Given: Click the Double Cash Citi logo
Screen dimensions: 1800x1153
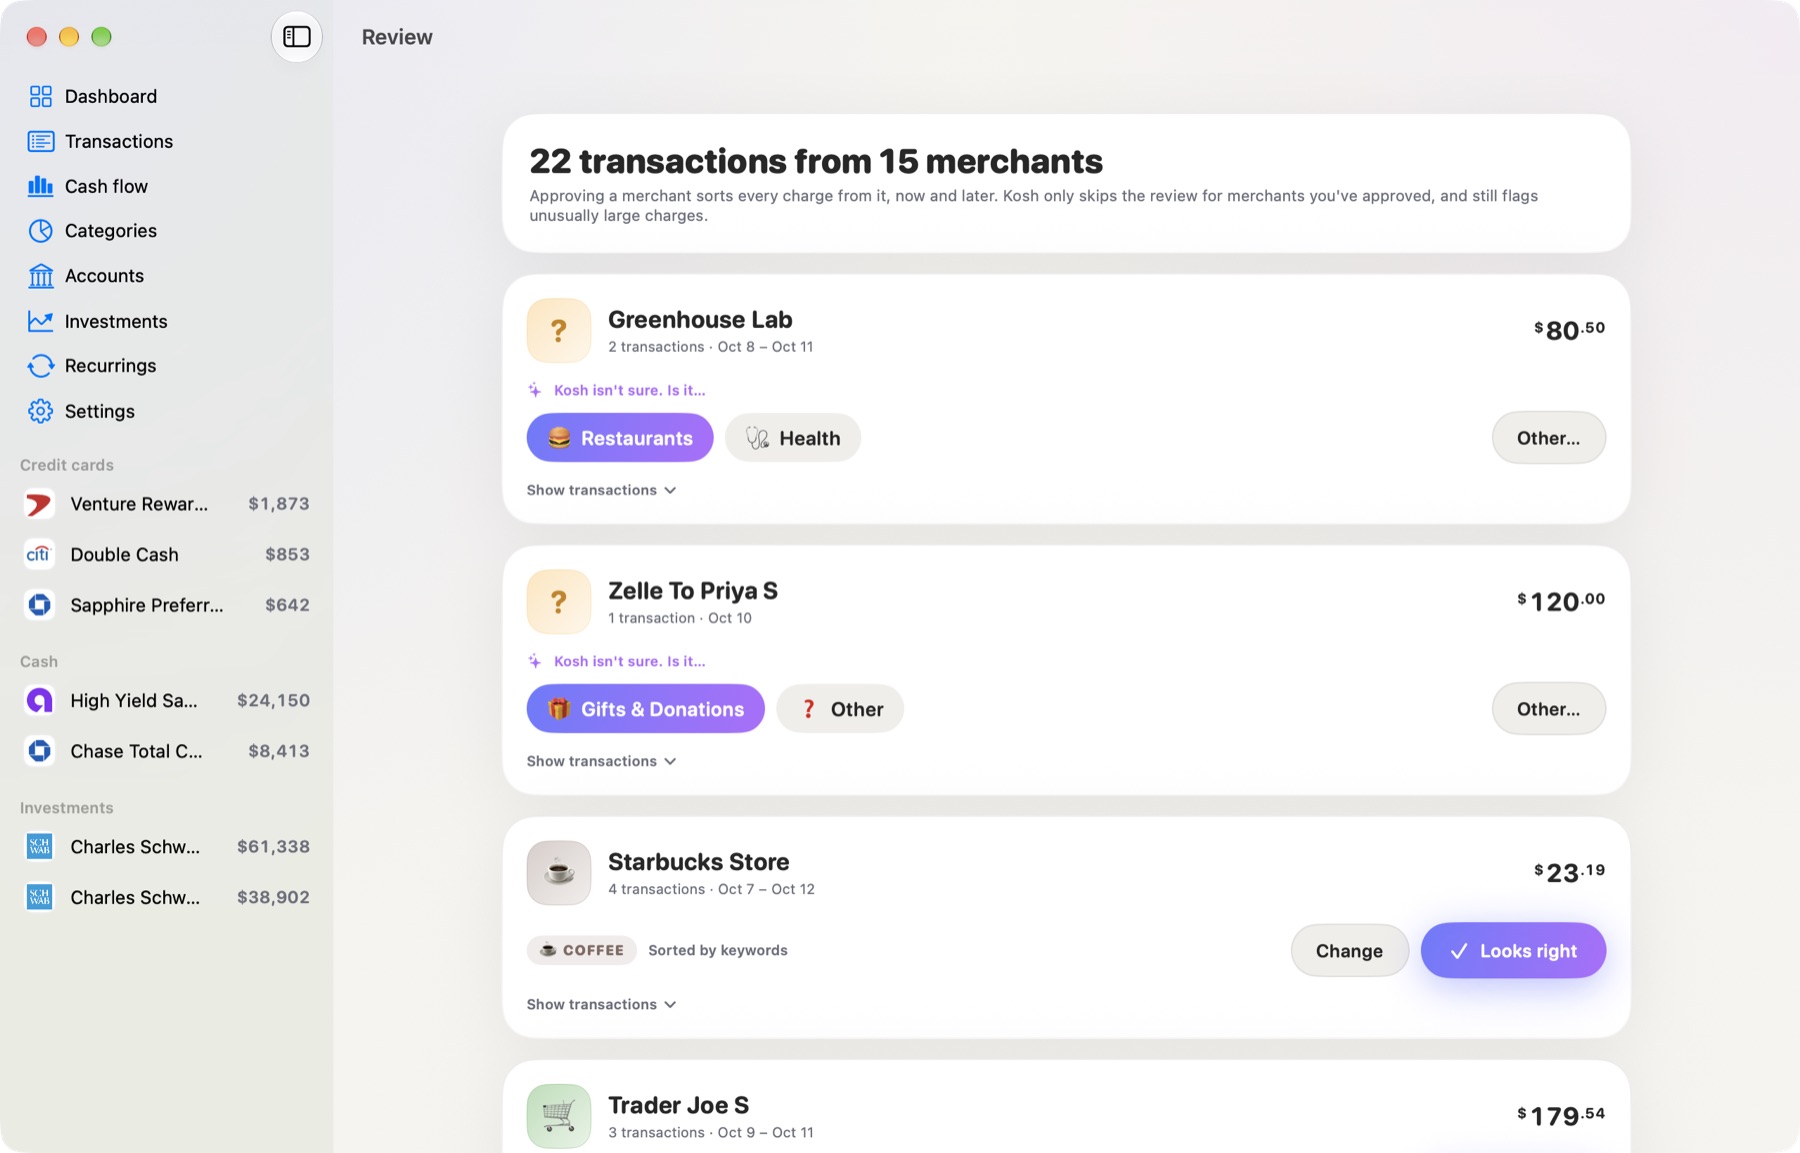Looking at the screenshot, I should point(39,554).
